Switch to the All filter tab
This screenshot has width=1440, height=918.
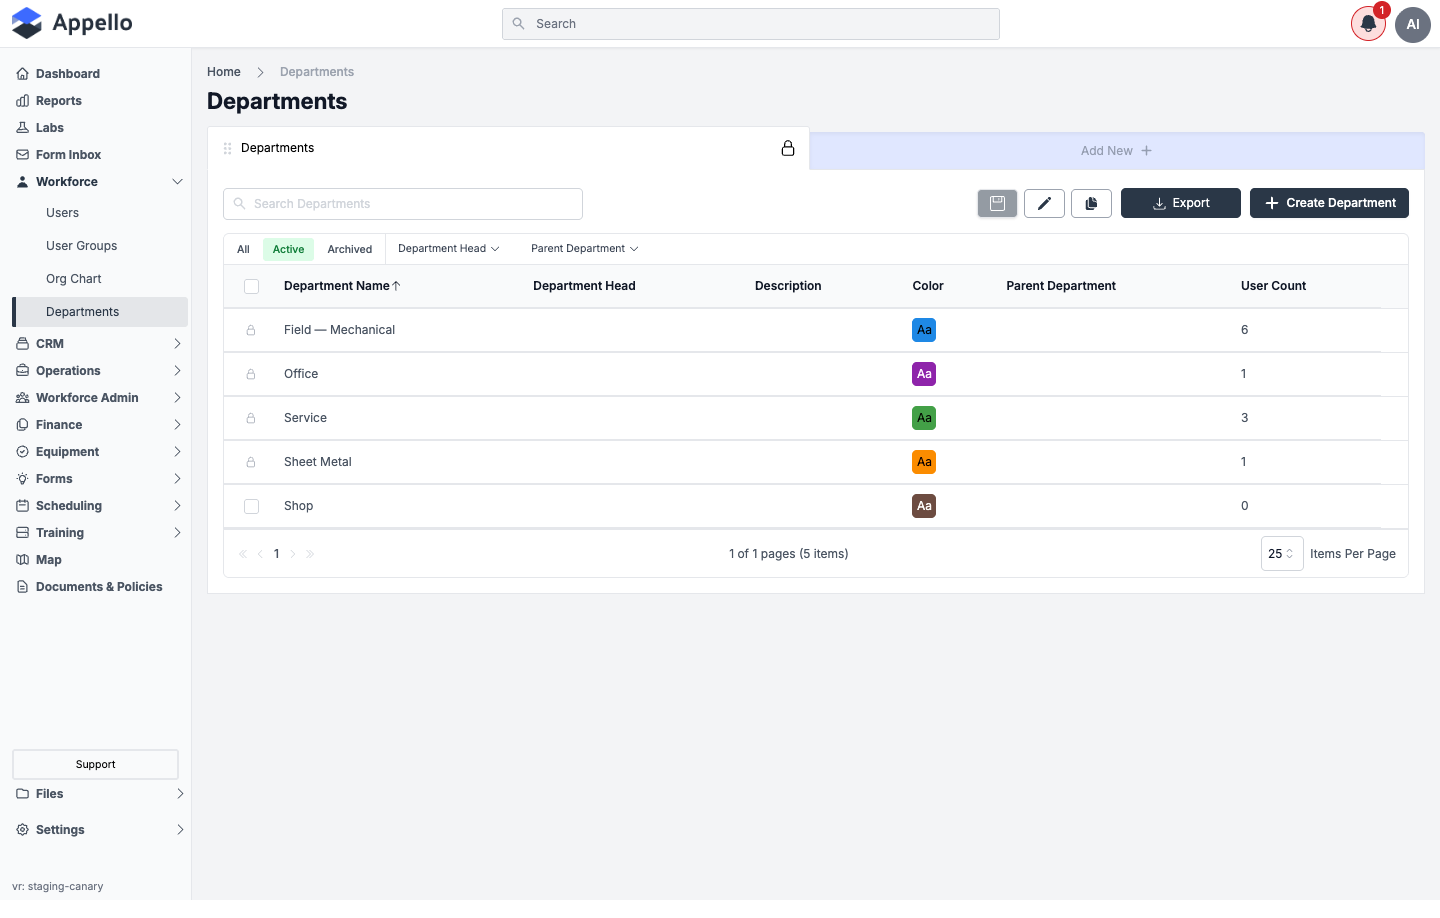pyautogui.click(x=243, y=250)
